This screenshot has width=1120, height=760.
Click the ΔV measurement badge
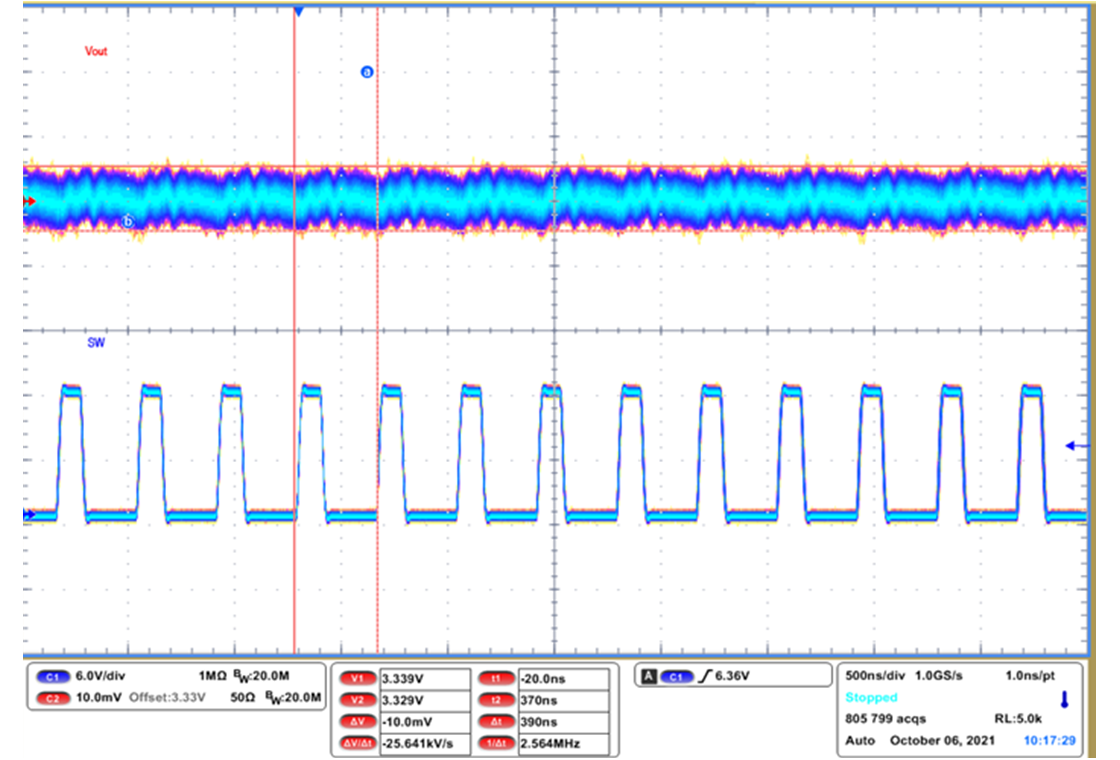(356, 719)
